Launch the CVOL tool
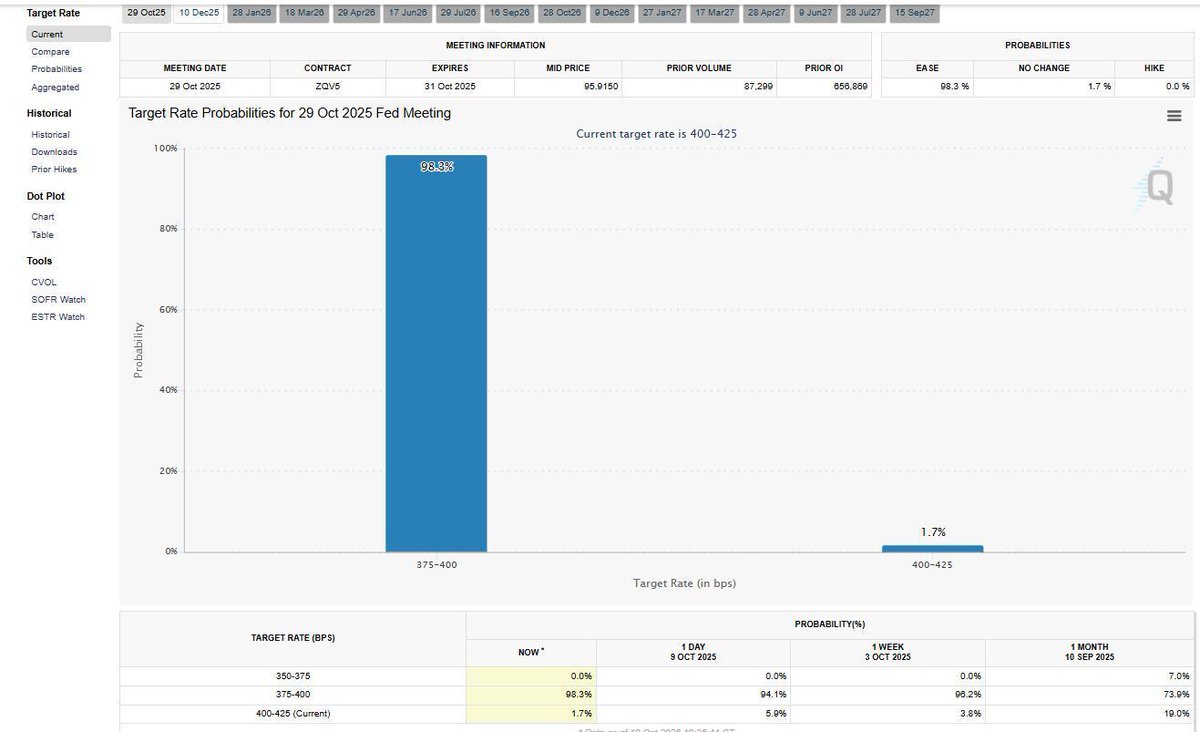The image size is (1200, 732). pos(41,281)
